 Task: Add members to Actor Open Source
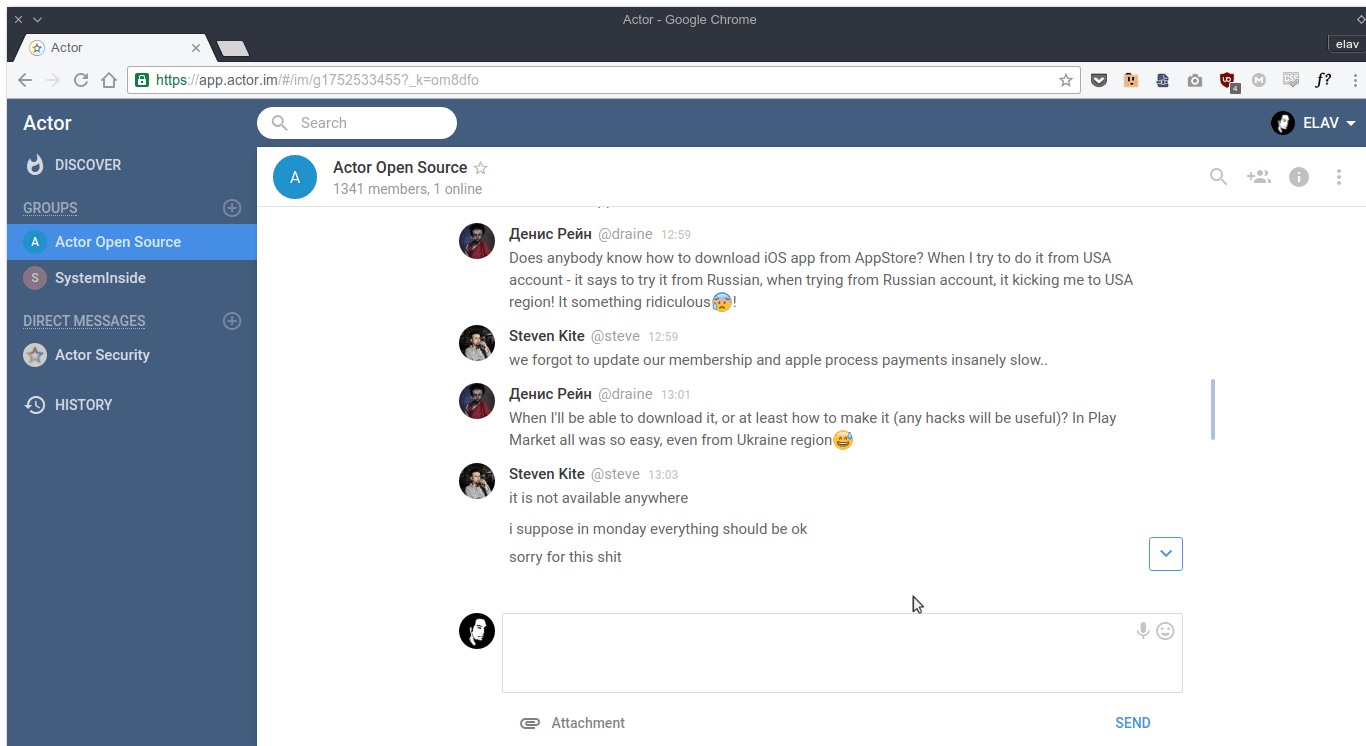click(1258, 176)
